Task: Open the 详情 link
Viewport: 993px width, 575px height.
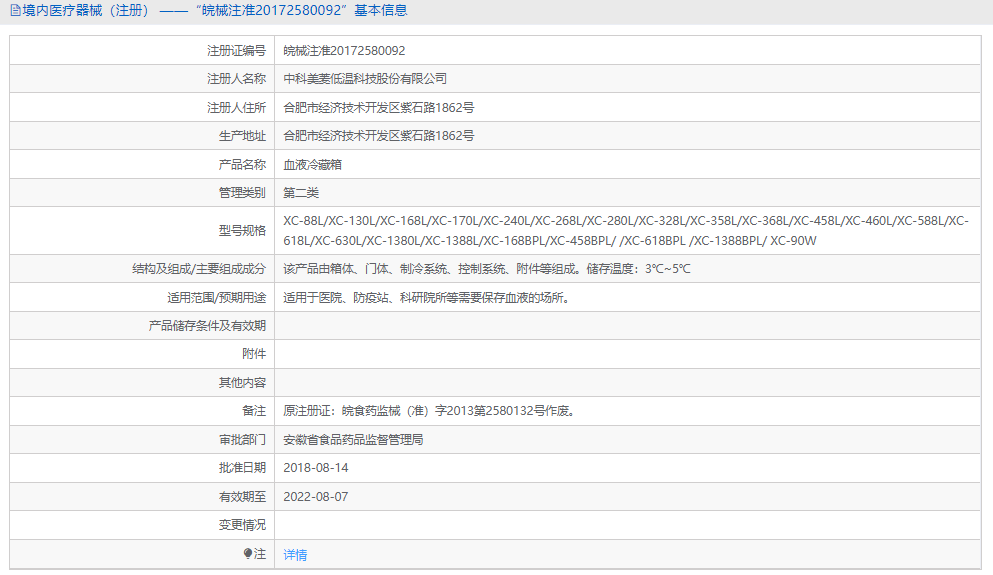Action: (295, 555)
